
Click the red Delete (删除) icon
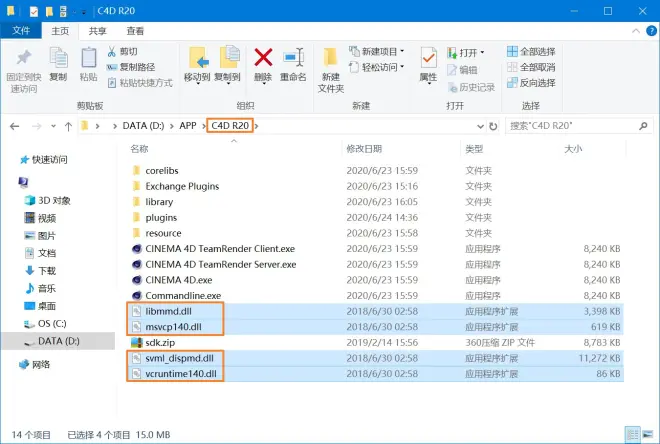(x=263, y=57)
